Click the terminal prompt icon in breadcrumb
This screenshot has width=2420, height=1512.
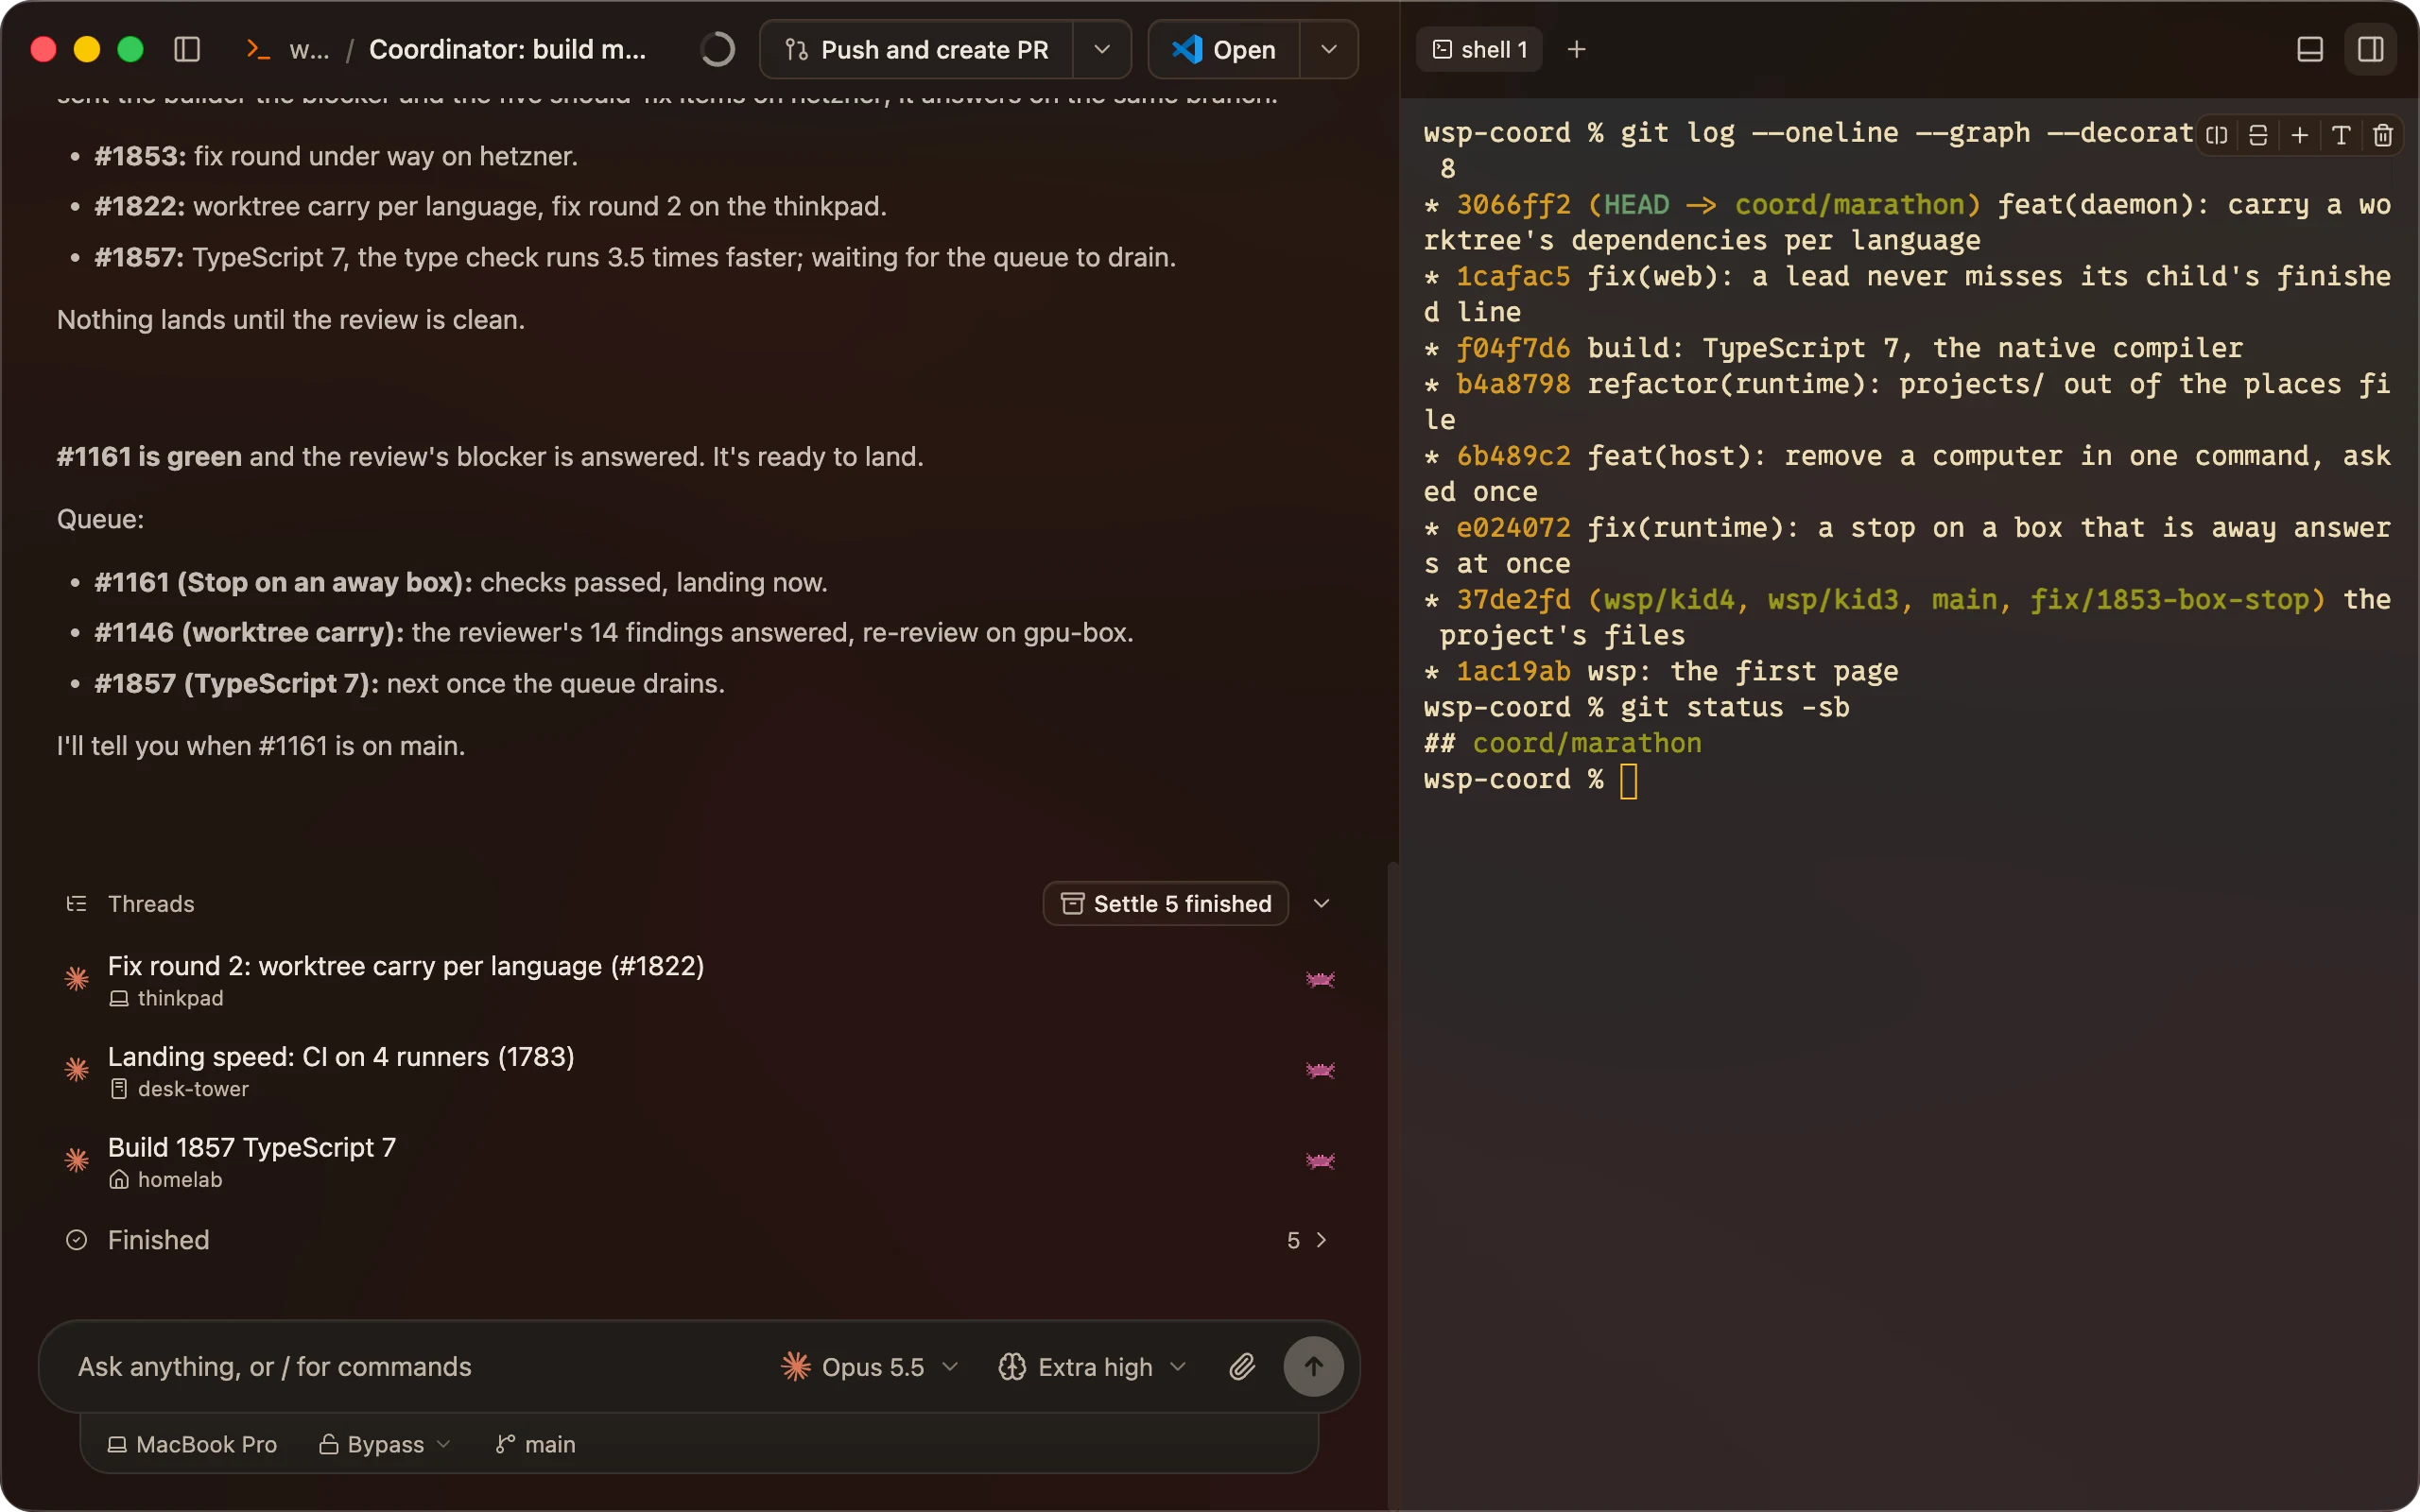258,49
